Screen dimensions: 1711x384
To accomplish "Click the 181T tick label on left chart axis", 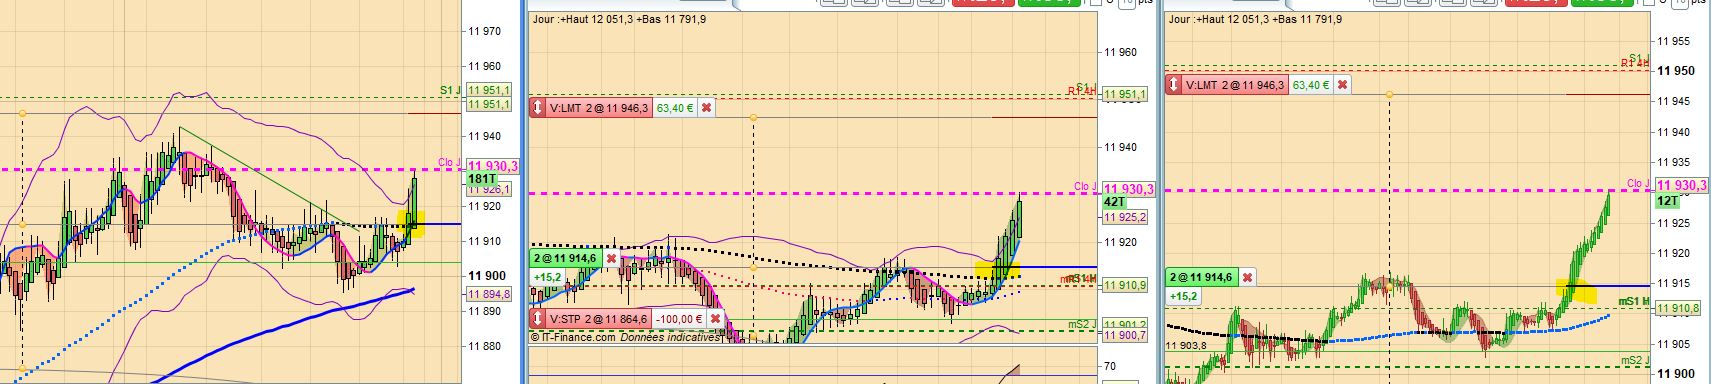I will point(482,178).
